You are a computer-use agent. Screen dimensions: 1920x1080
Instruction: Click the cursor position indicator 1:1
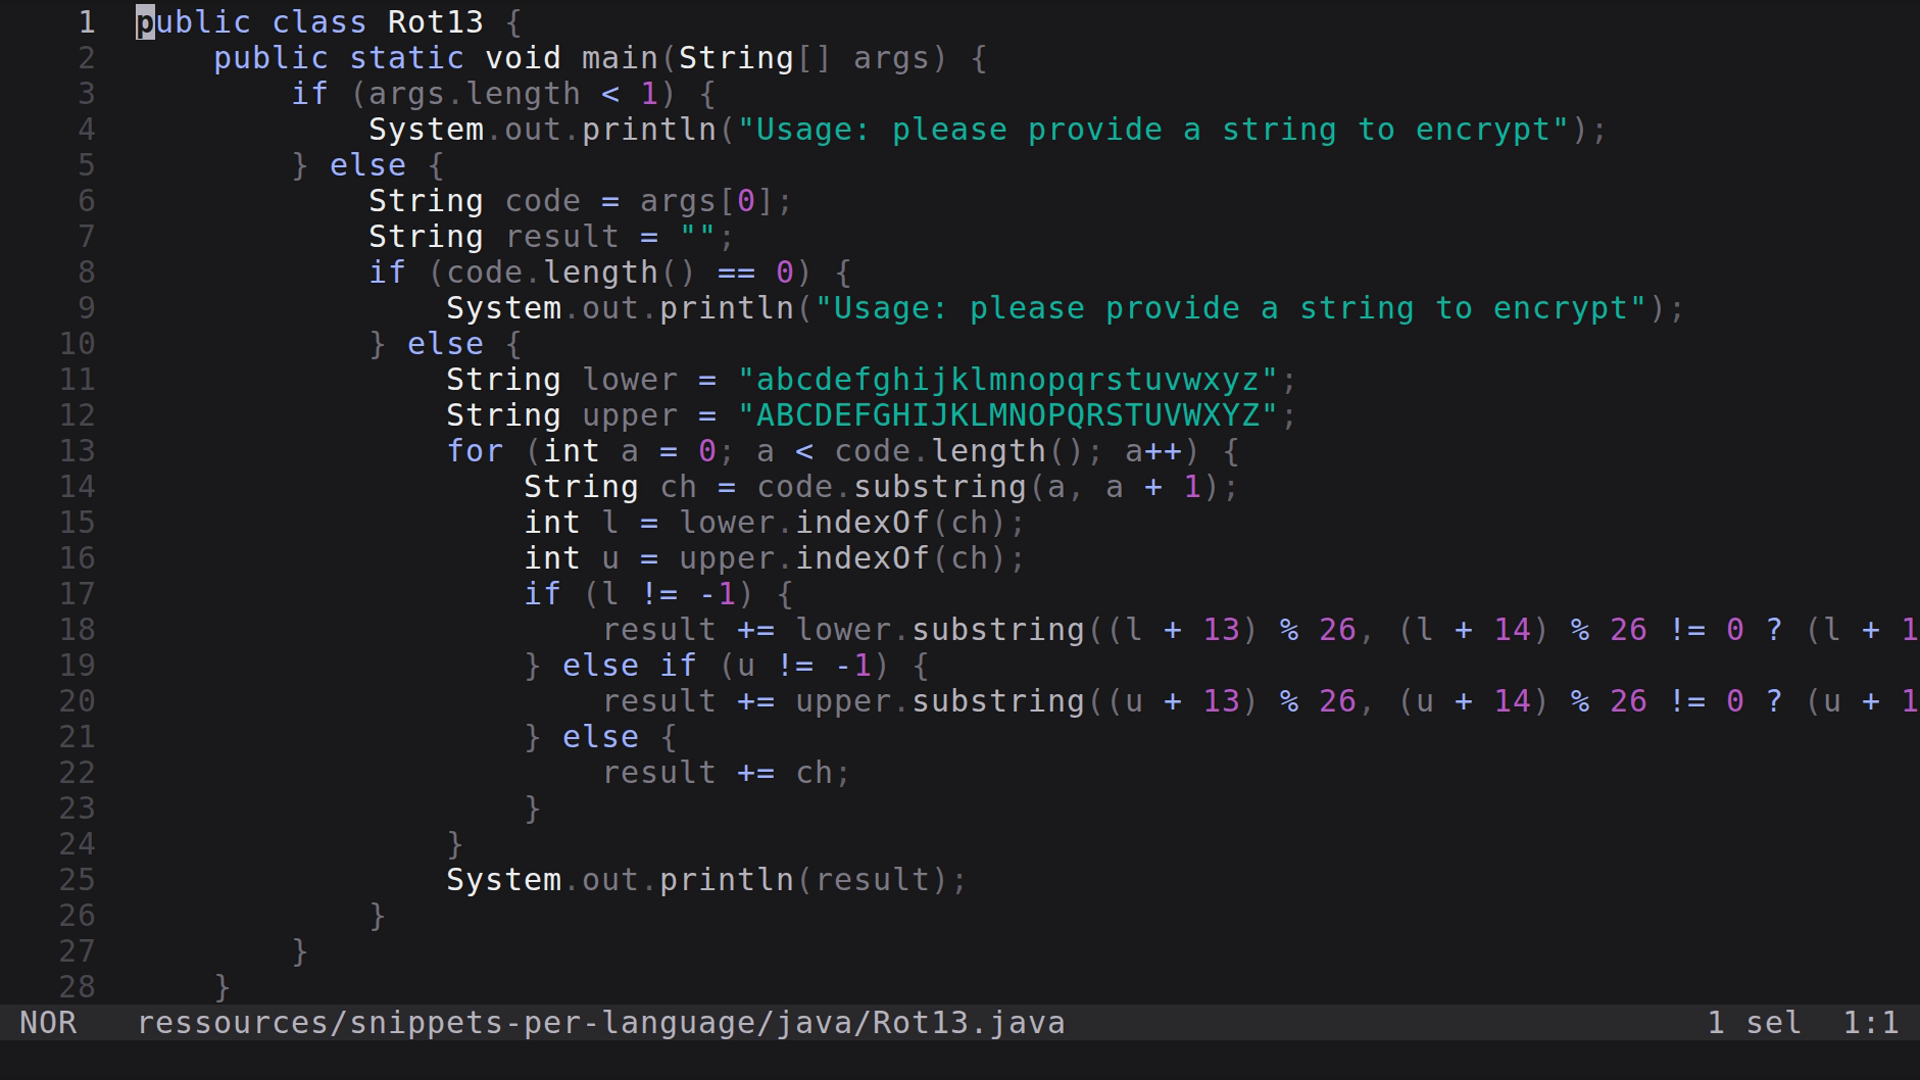[1873, 1022]
